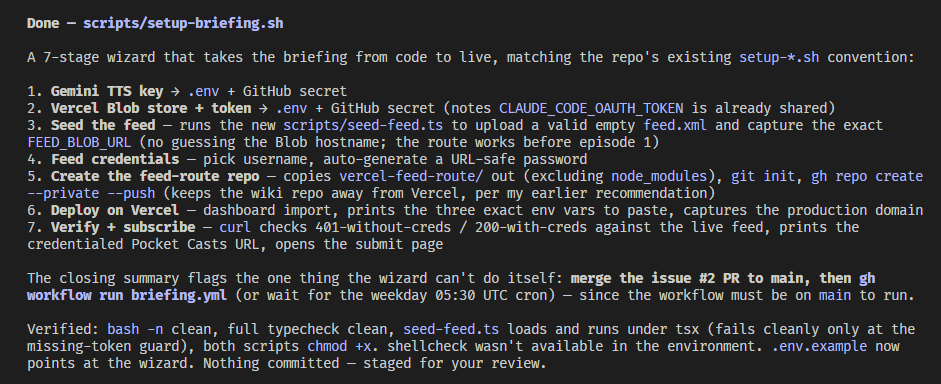Select the curl command in step 7
Screen dimensions: 941x384
pos(235,227)
